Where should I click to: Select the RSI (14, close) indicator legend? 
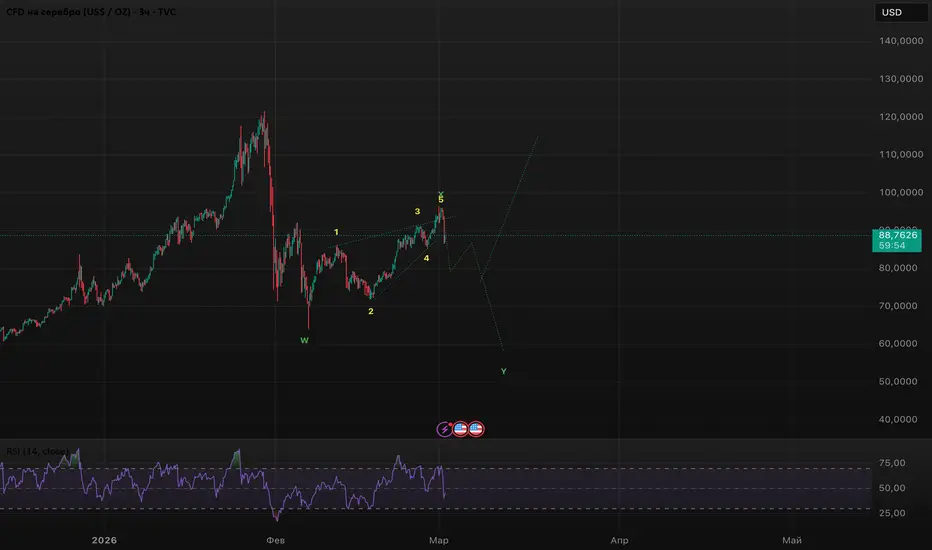pos(37,451)
